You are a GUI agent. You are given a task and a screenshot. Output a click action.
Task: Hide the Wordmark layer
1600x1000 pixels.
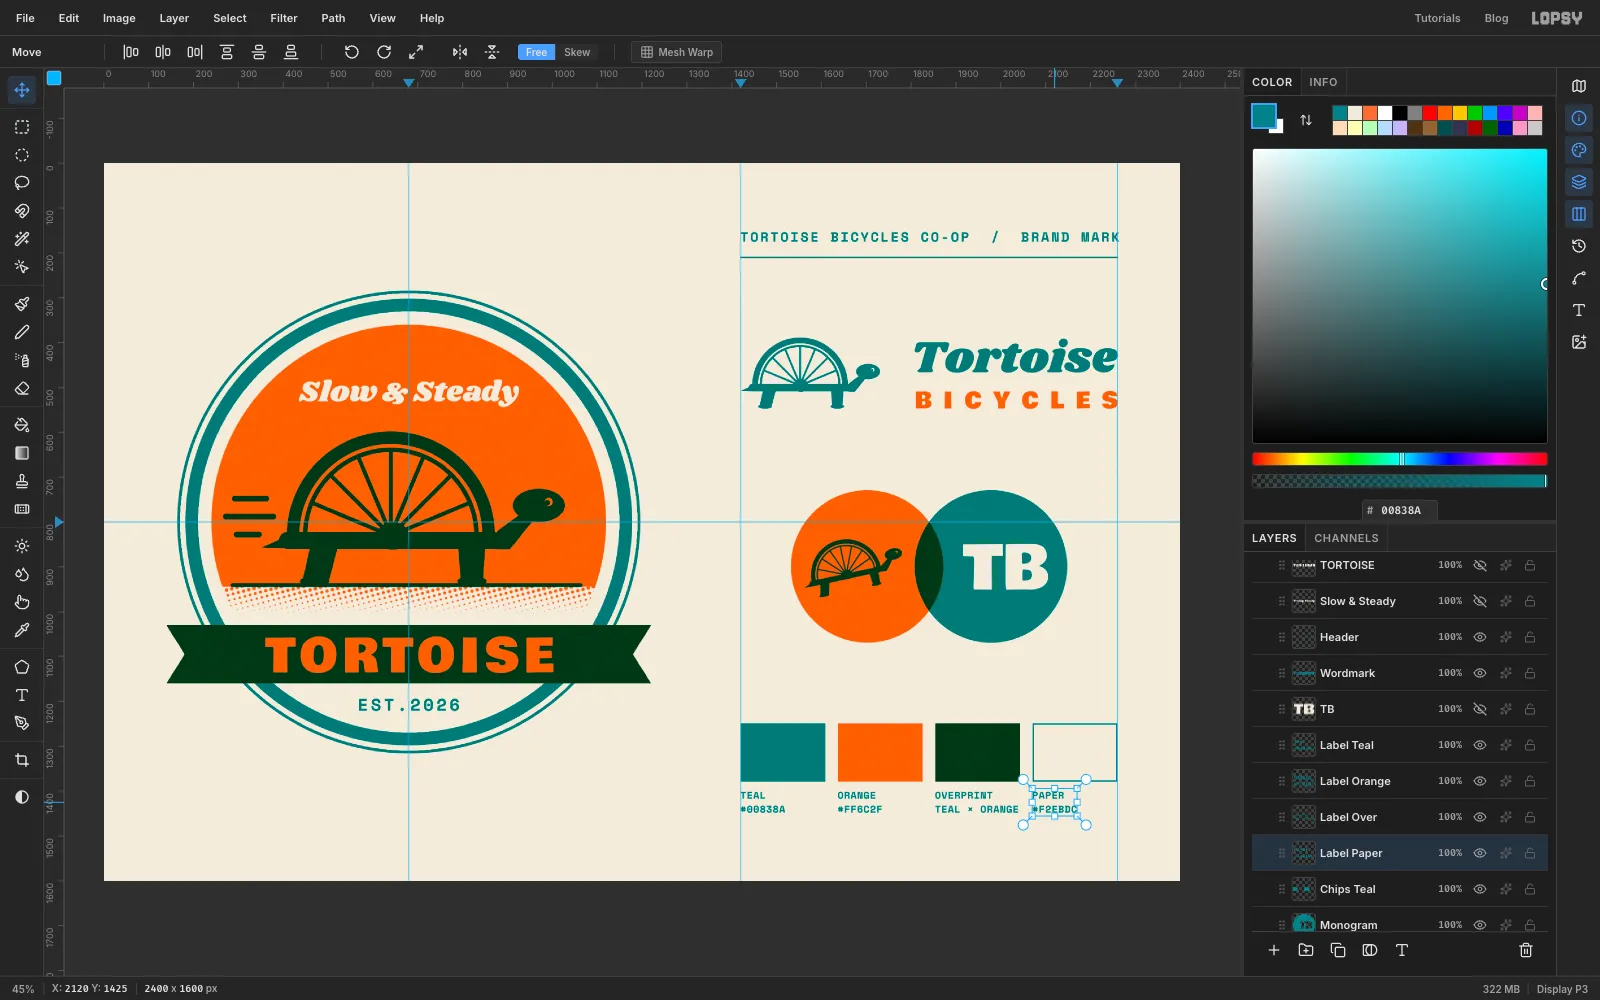point(1480,673)
